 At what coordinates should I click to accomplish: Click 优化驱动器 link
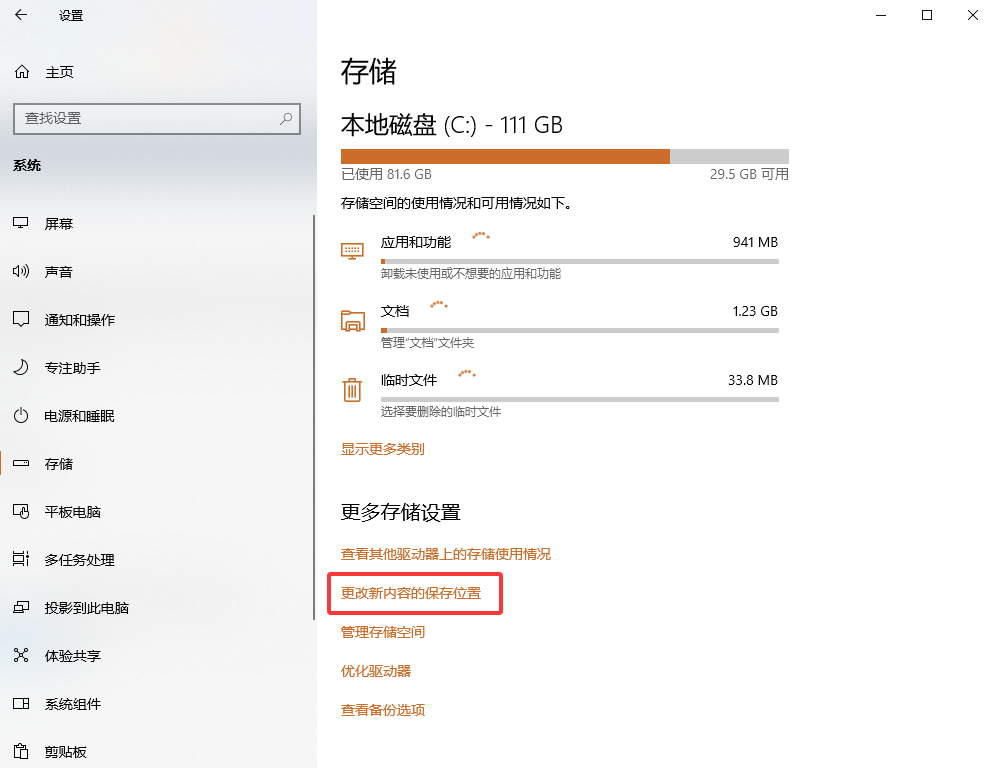(x=376, y=671)
